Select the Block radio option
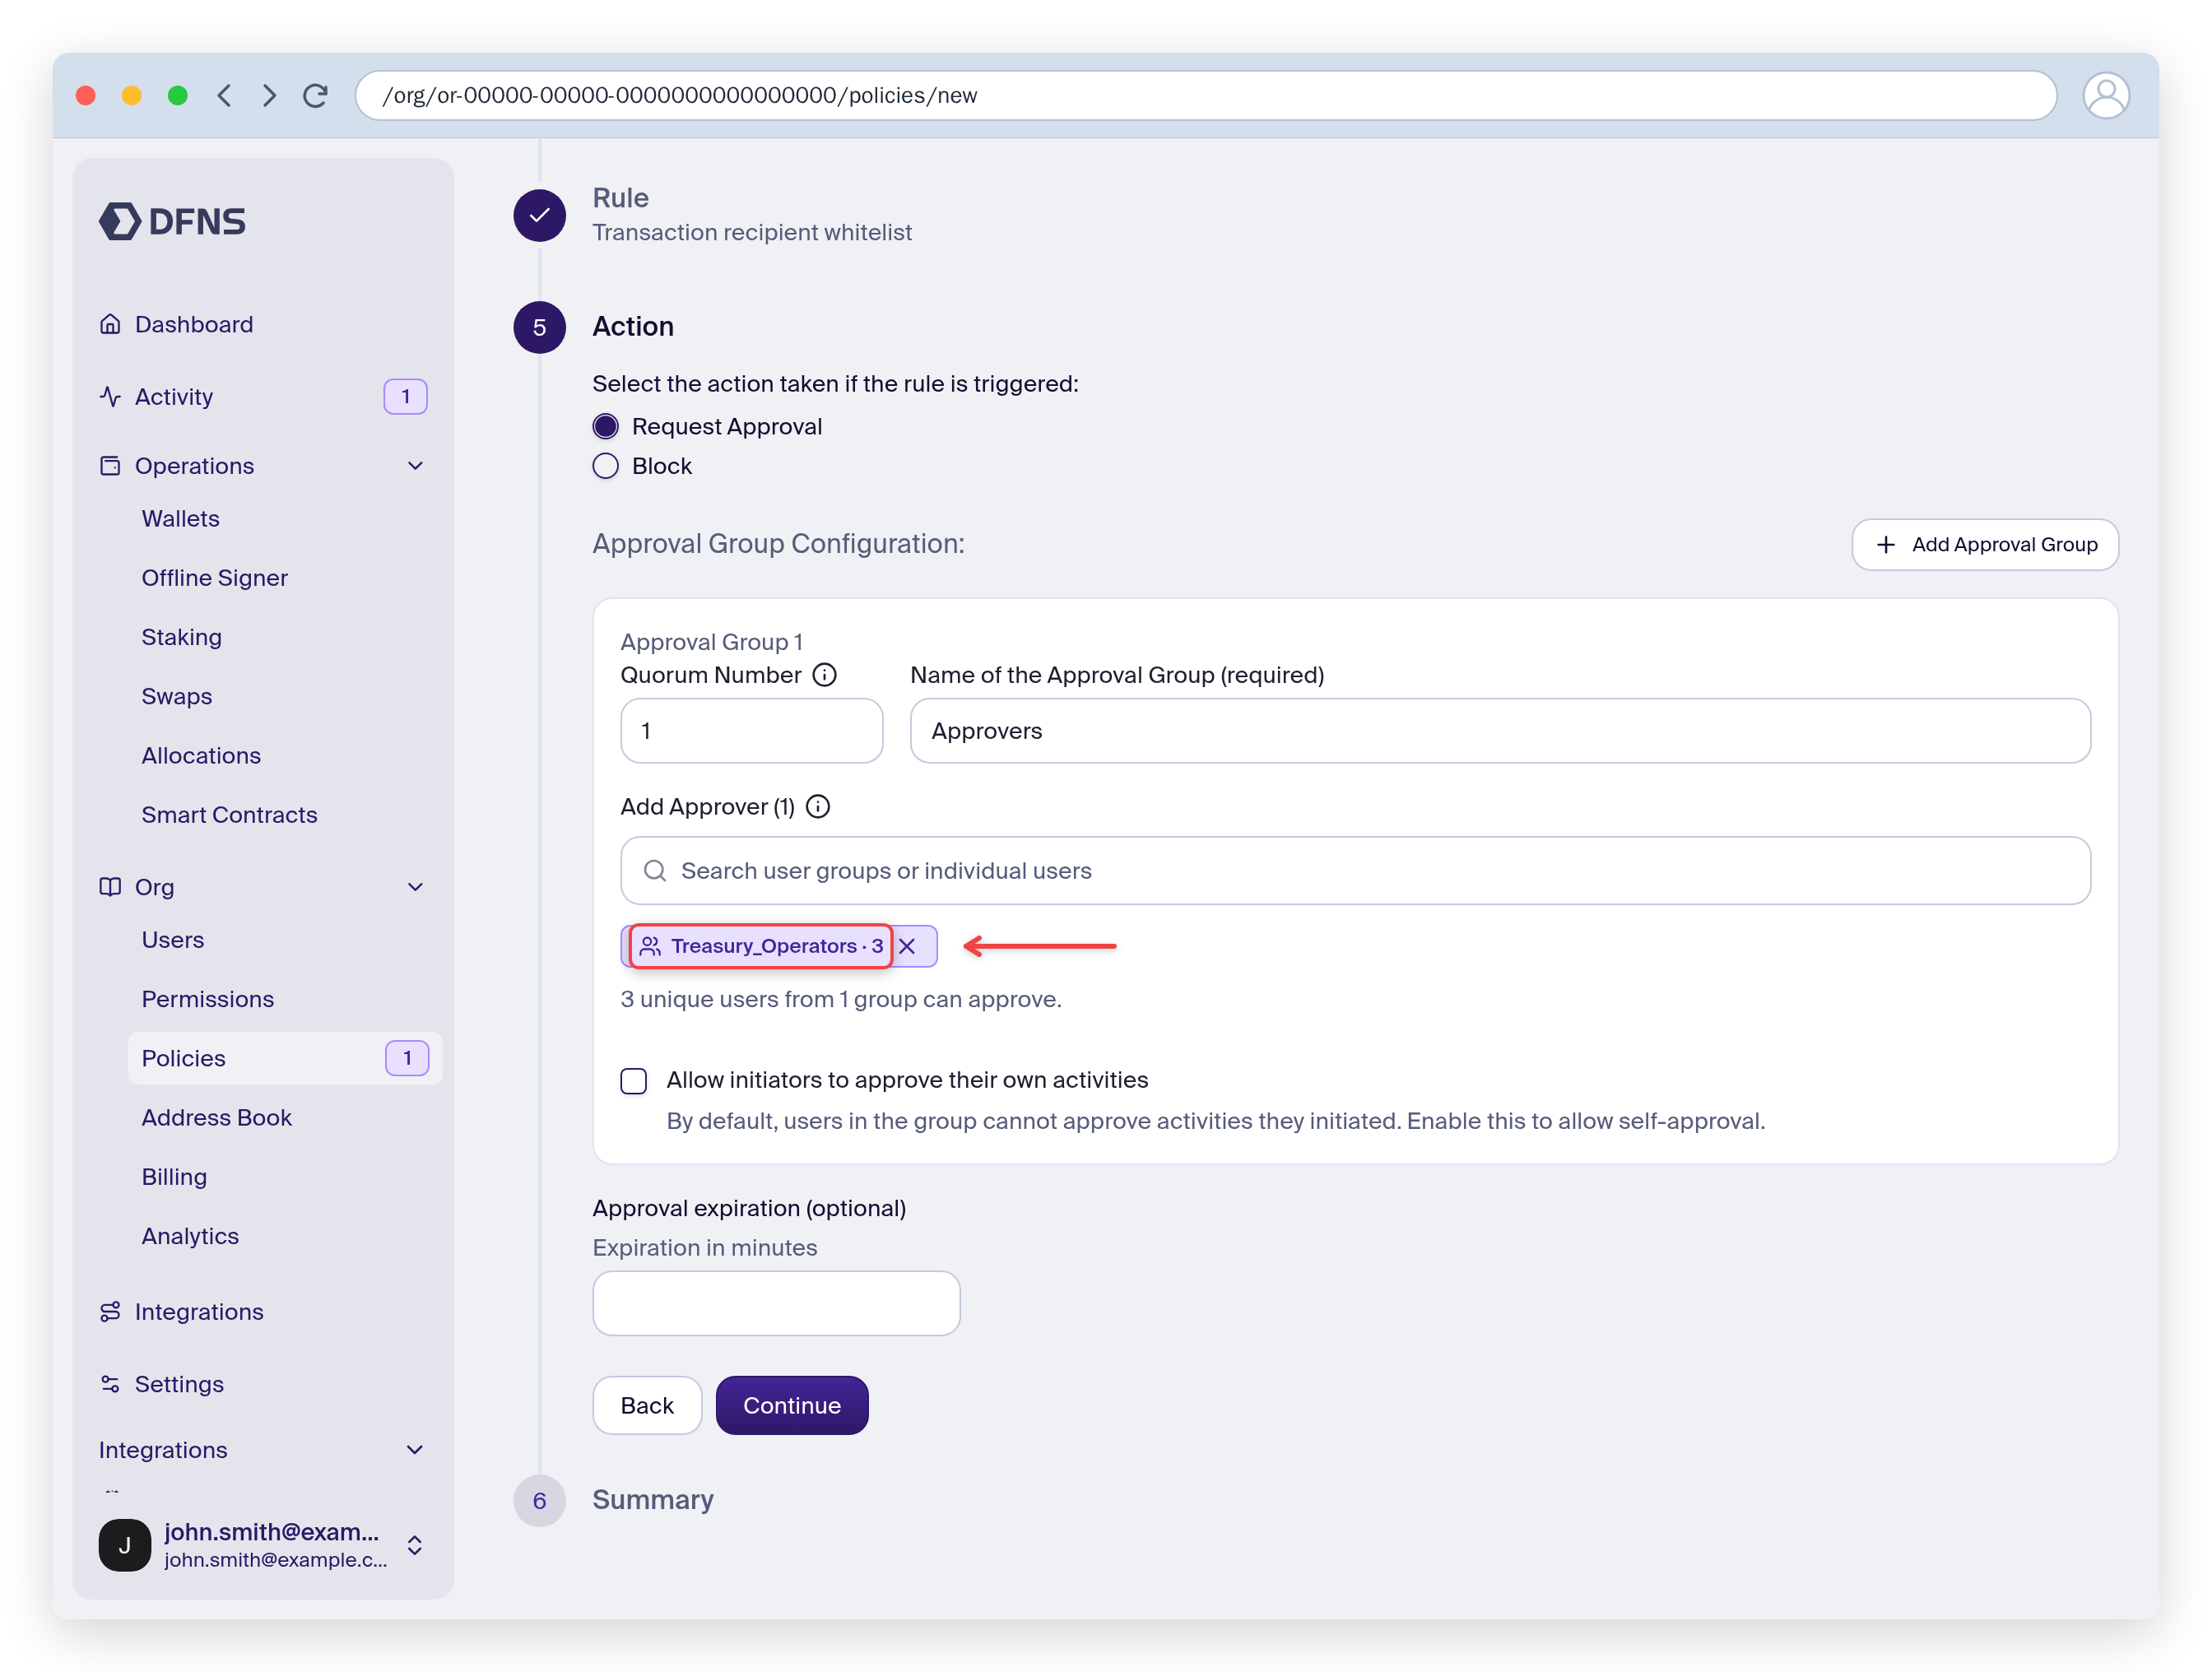The height and width of the screenshot is (1672, 2212). 606,466
